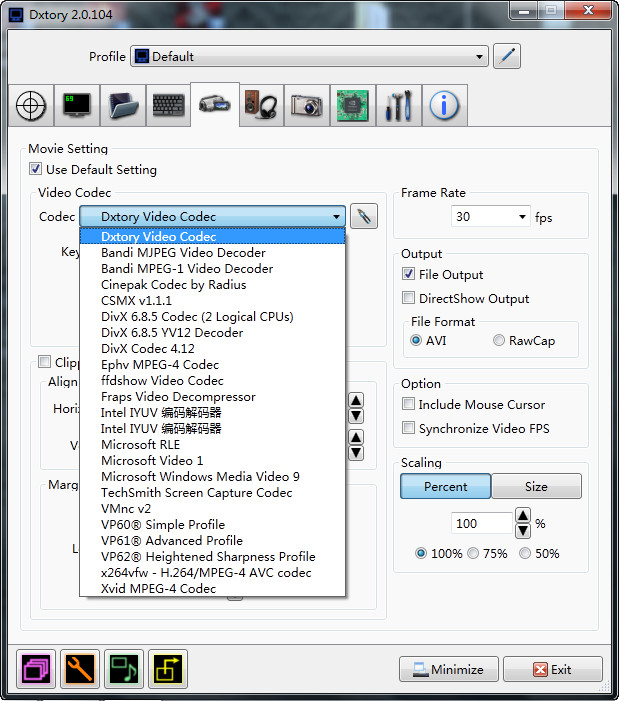Screen dimensions: 619x701
Task: Choose VP60 Simple Profile
Action: click(212, 524)
